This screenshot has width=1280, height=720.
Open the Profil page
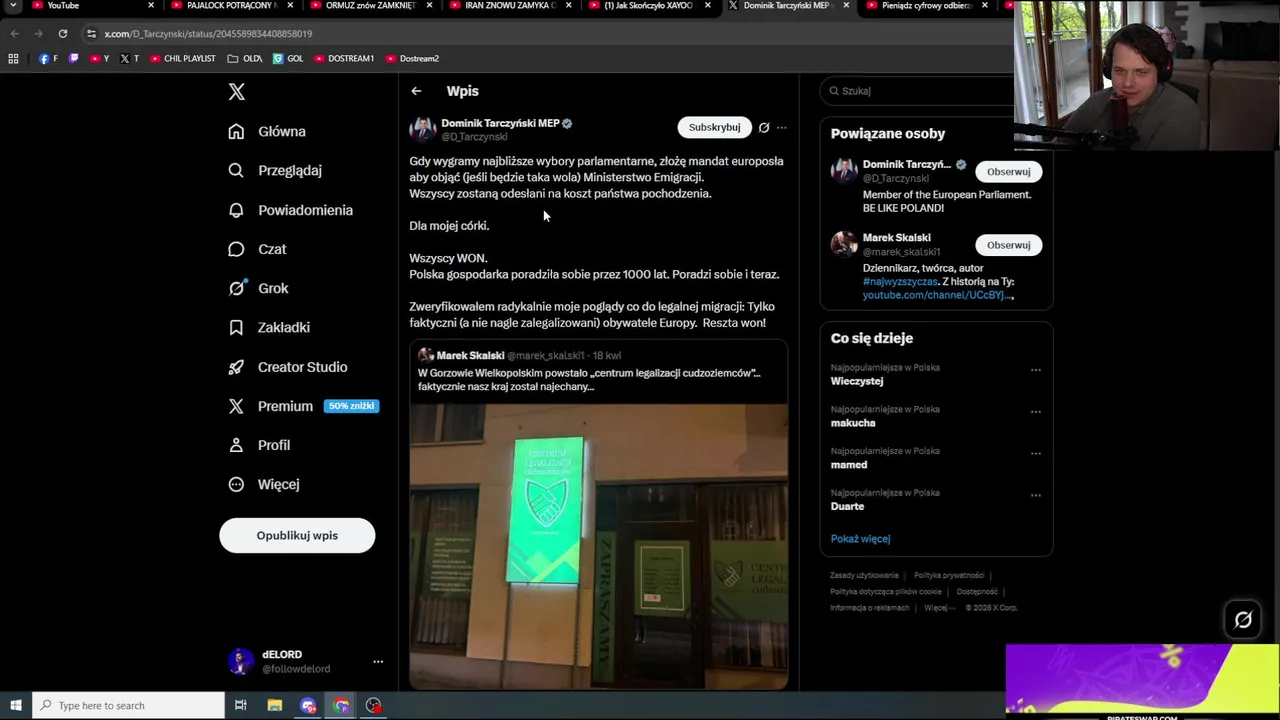pos(259,445)
